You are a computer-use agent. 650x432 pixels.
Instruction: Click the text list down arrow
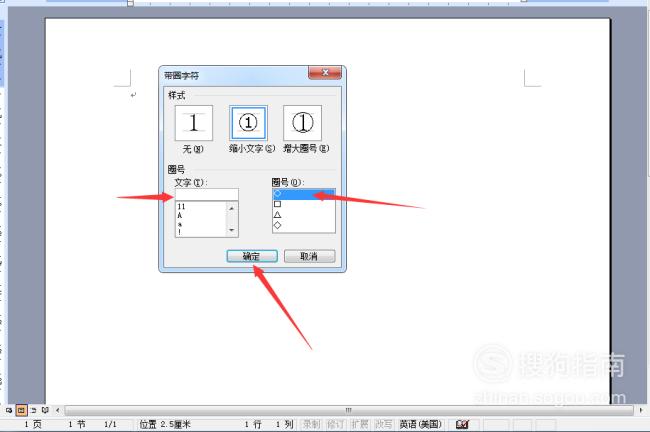click(232, 230)
